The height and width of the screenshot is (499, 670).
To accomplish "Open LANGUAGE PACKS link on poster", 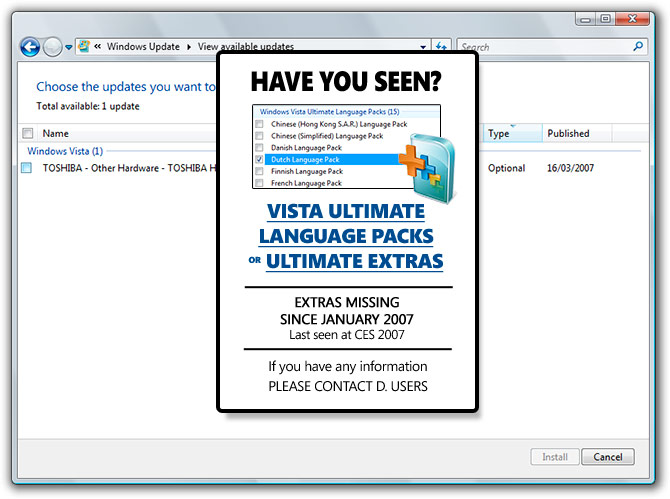I will coord(346,236).
